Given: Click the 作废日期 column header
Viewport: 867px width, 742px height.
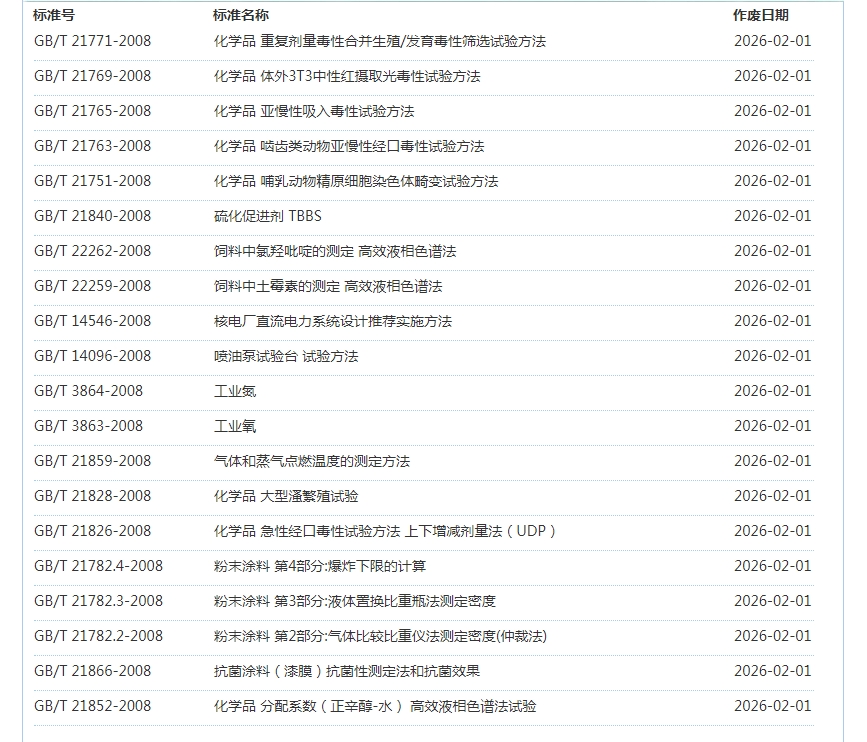Looking at the screenshot, I should 760,15.
